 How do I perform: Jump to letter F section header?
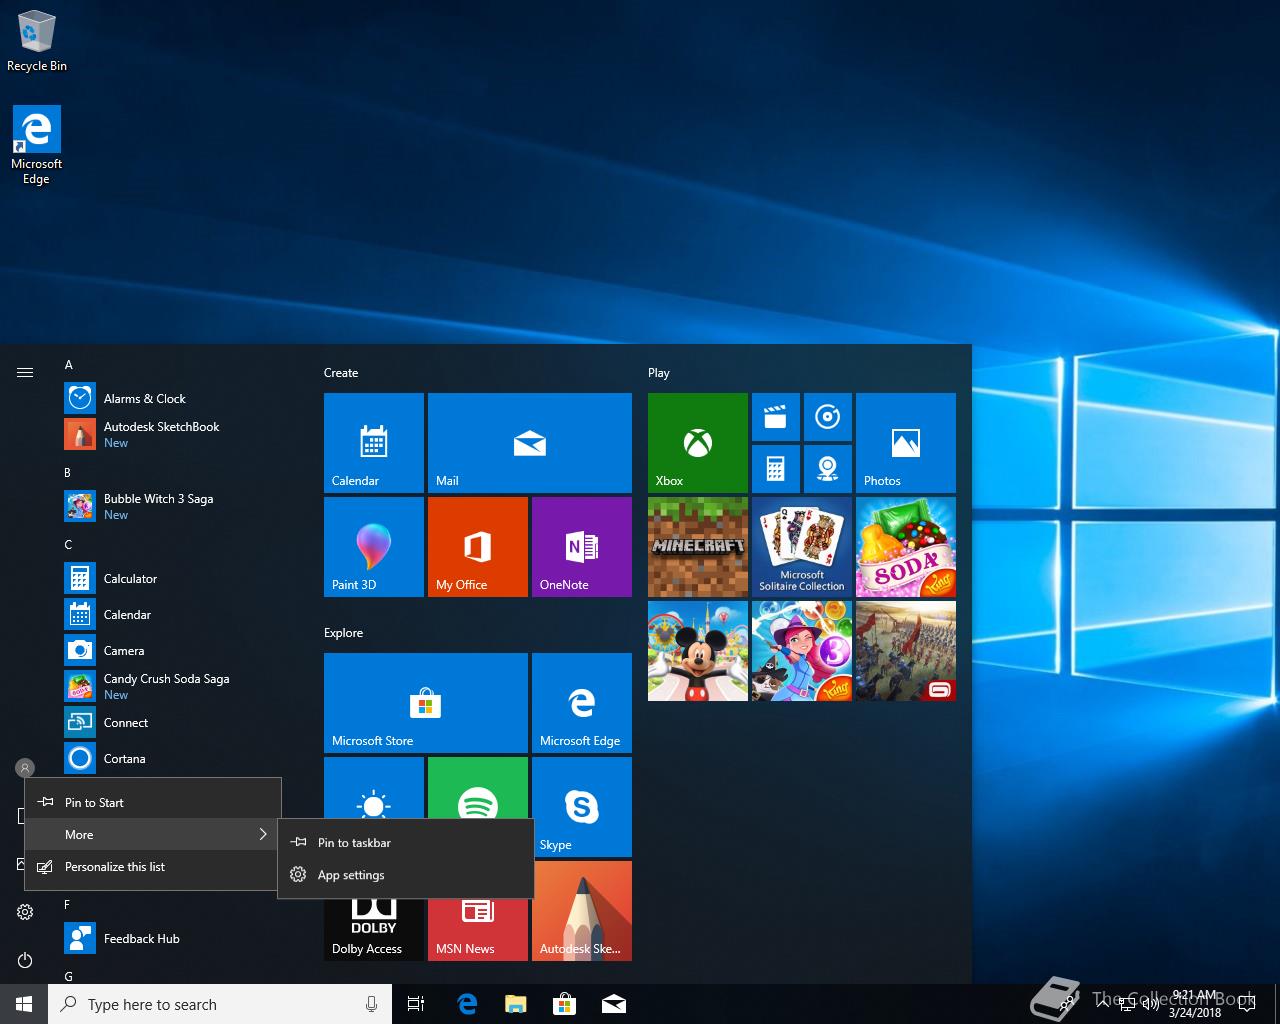point(67,904)
